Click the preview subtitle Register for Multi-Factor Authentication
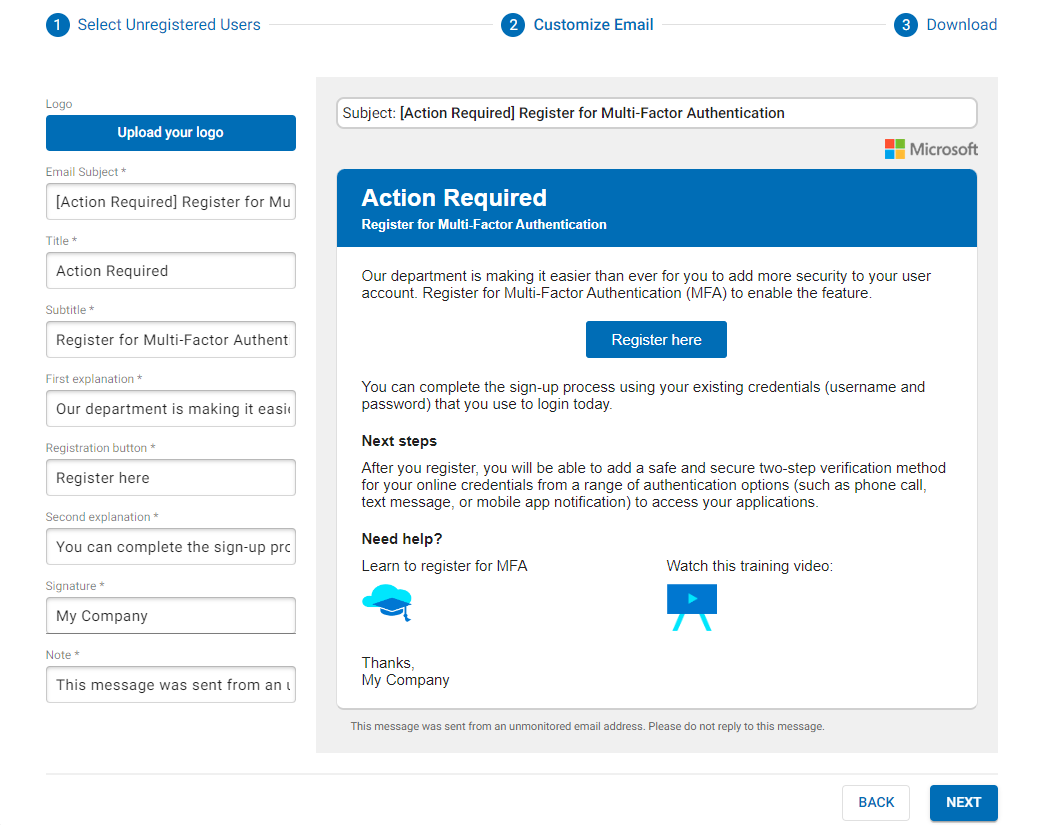The image size is (1048, 825). [x=484, y=225]
